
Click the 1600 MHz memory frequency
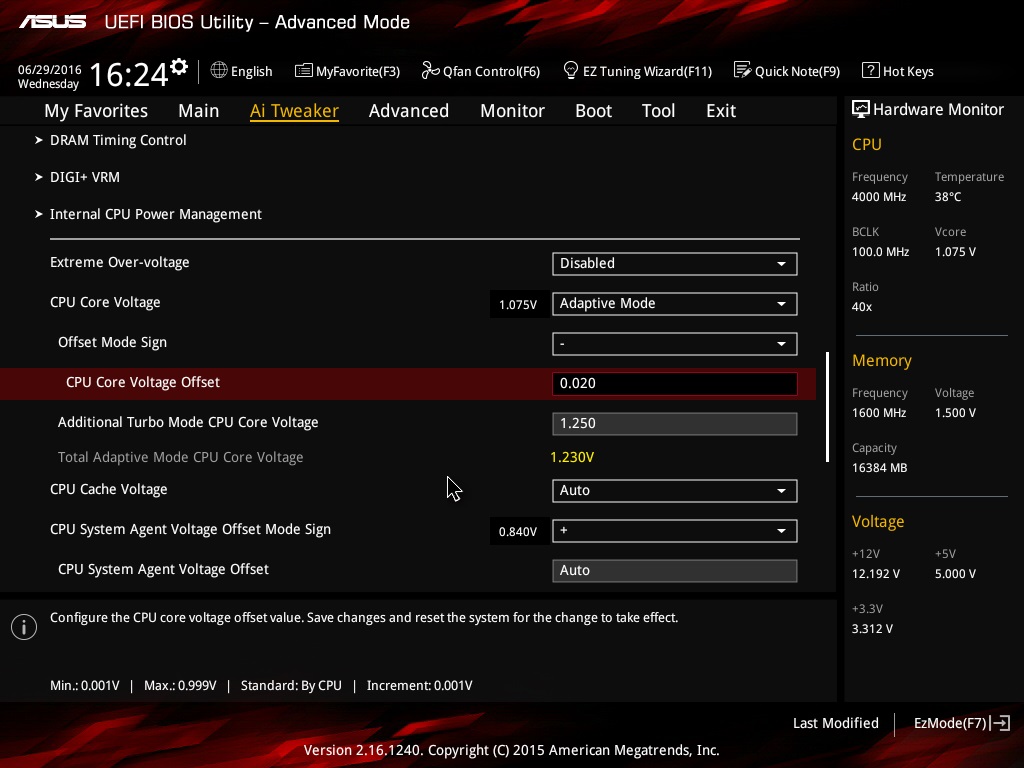click(878, 413)
